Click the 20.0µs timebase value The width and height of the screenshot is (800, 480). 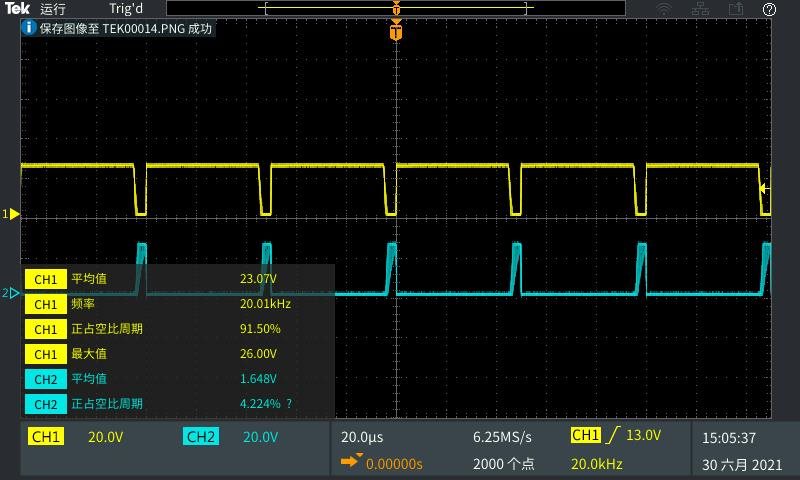[x=362, y=437]
